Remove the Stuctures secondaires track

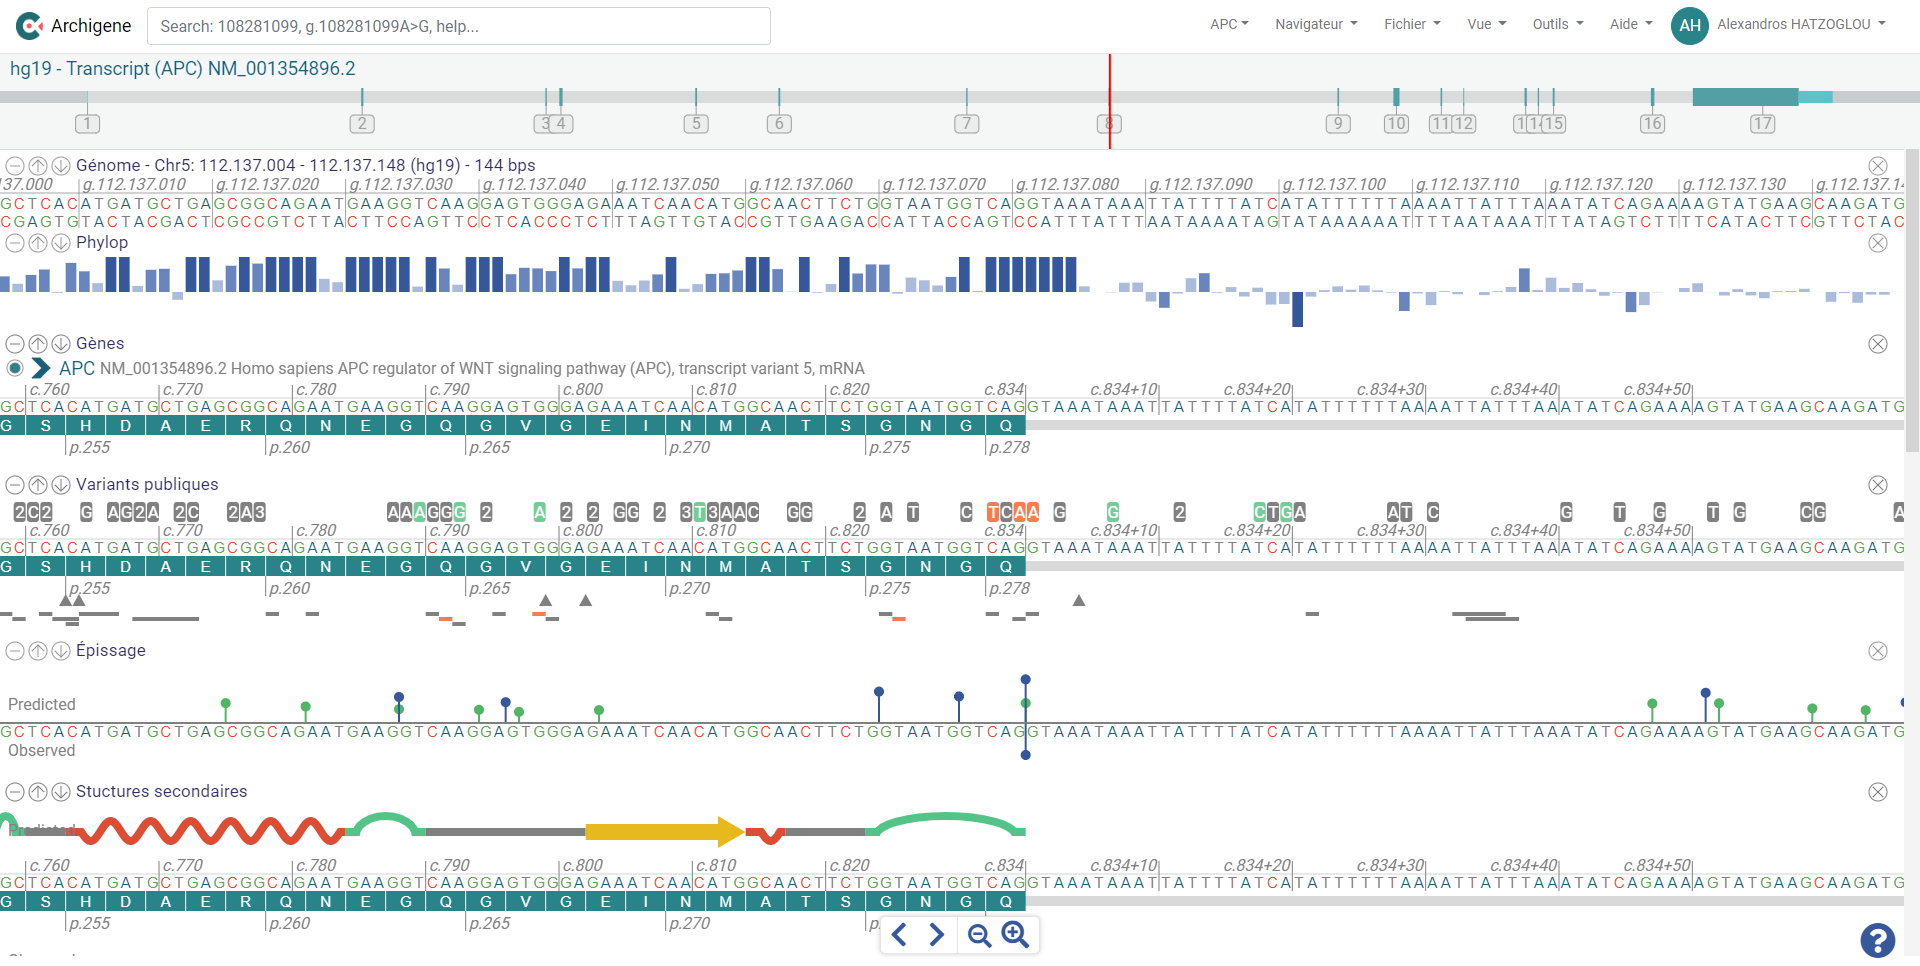(1878, 792)
